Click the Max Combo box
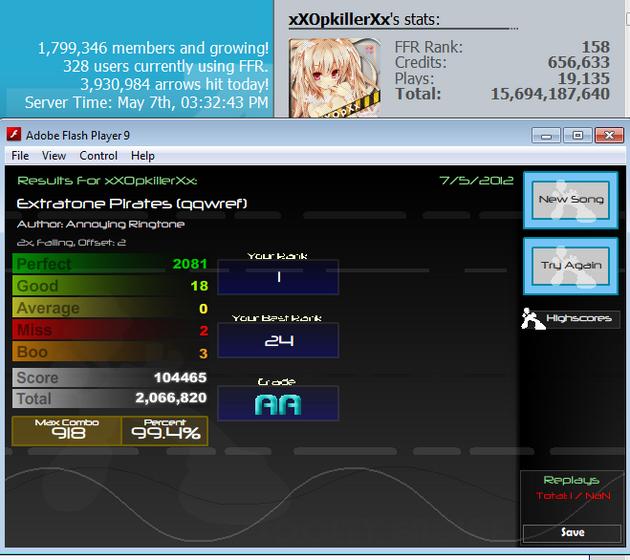This screenshot has height=560, width=630. click(67, 431)
